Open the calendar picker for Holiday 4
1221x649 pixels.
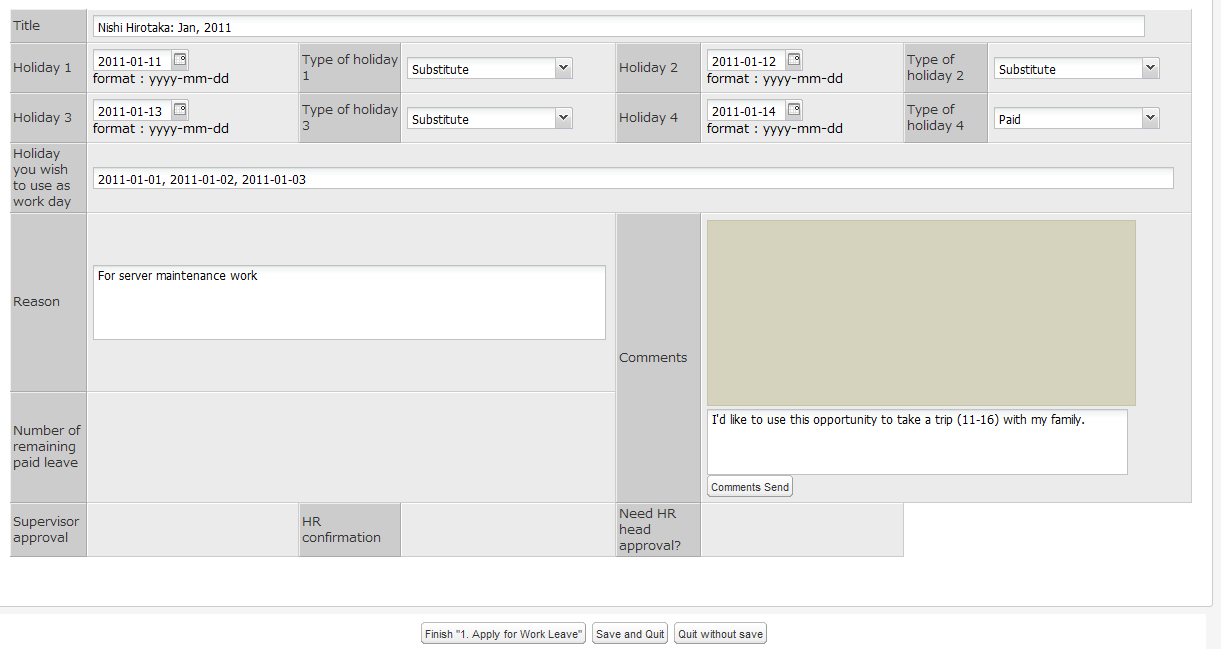point(793,110)
